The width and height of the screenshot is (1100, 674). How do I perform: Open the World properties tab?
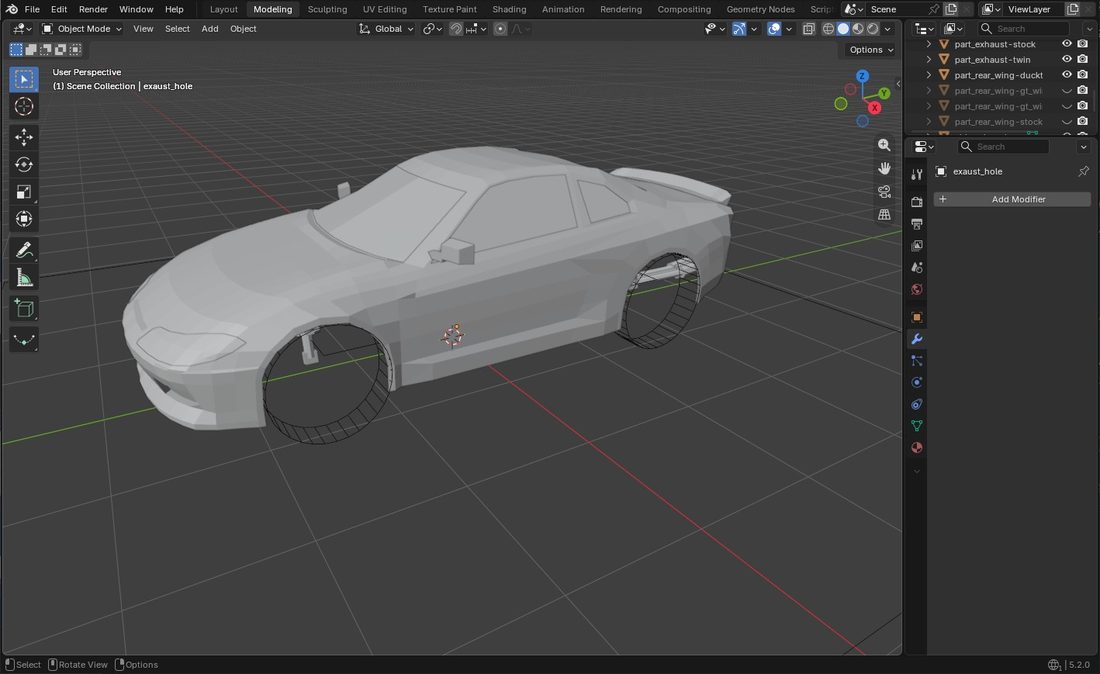tap(916, 290)
